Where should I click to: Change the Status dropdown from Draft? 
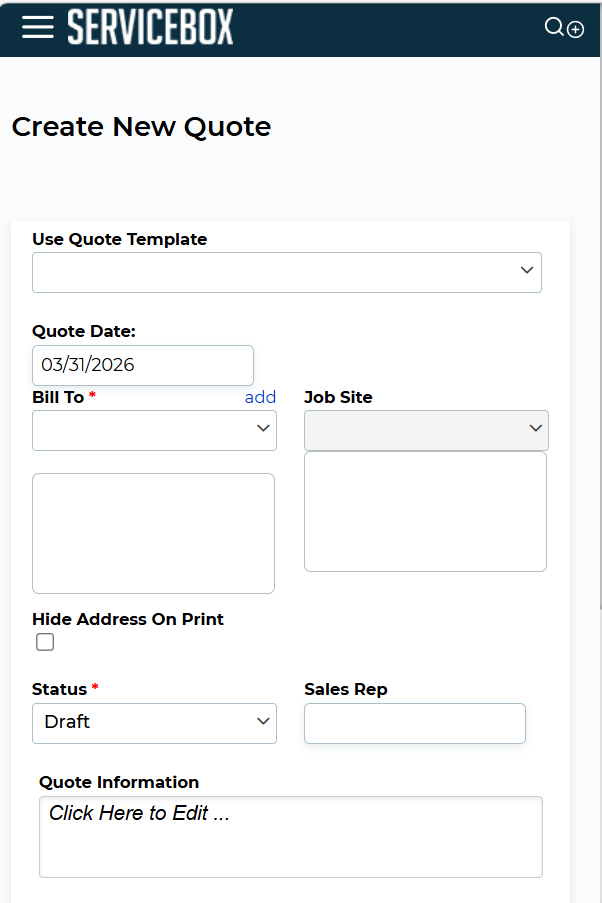coord(154,723)
